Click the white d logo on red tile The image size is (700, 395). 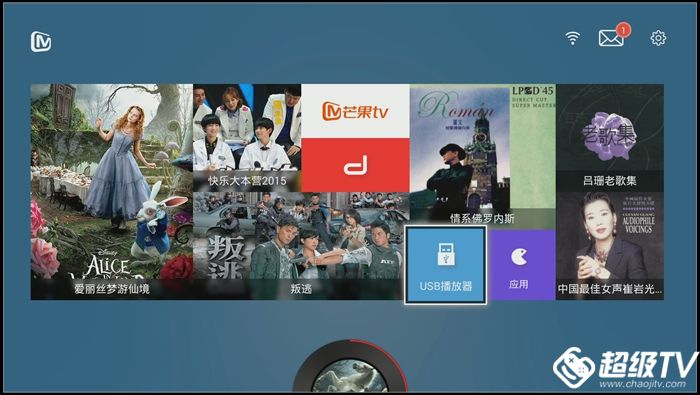coord(355,165)
